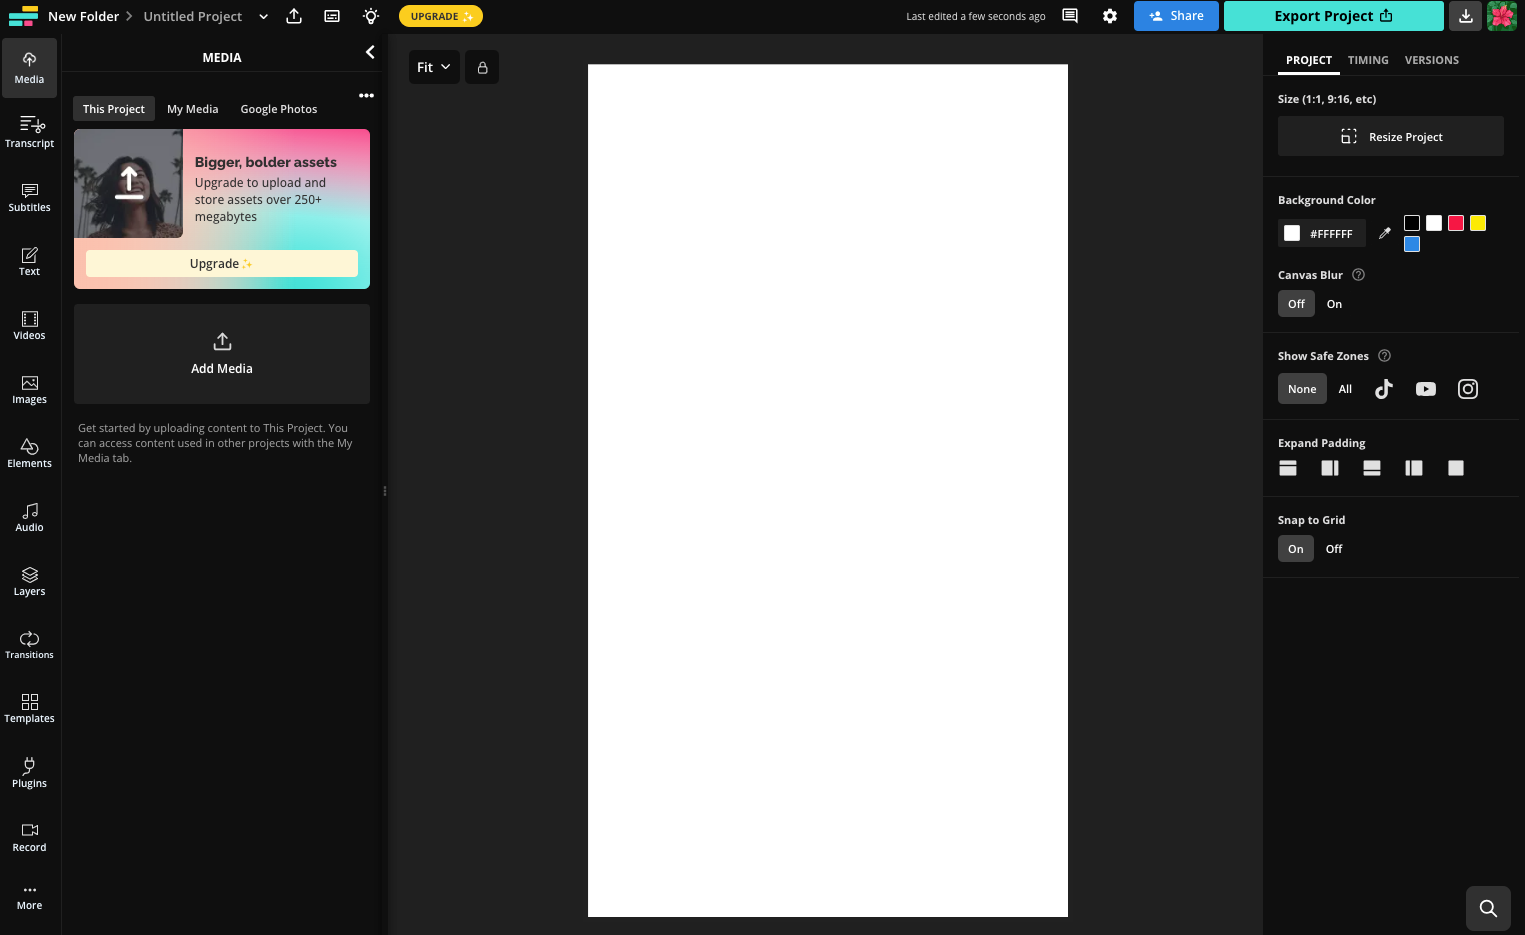Switch to Google Photos tab
The width and height of the screenshot is (1525, 935).
279,109
